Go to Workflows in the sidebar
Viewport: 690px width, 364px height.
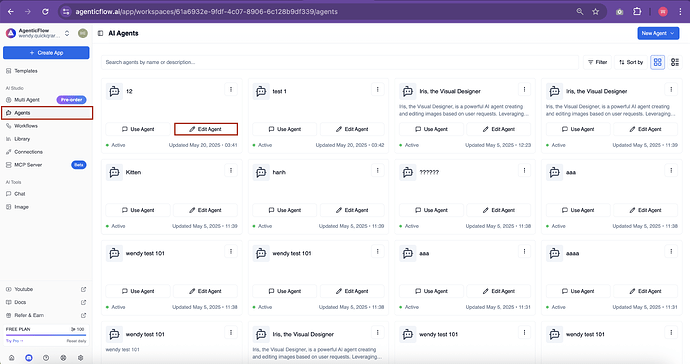(26, 126)
